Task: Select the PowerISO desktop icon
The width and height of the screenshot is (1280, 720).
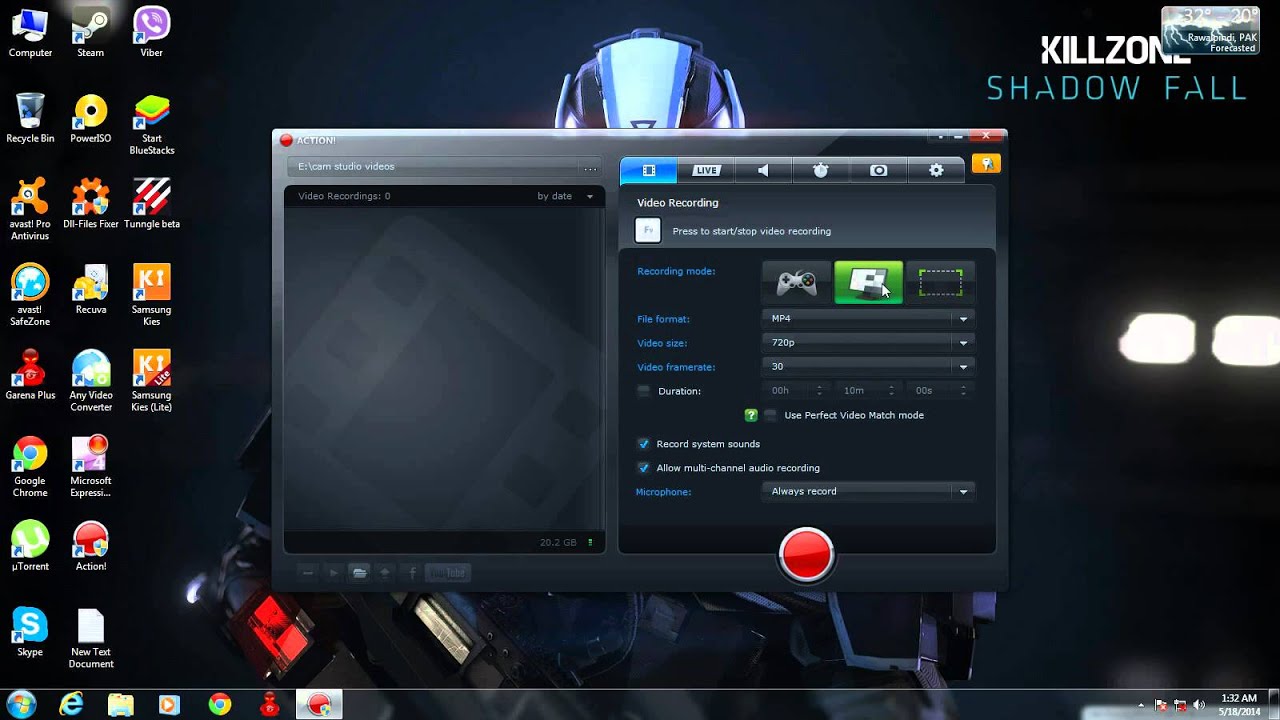Action: click(91, 118)
